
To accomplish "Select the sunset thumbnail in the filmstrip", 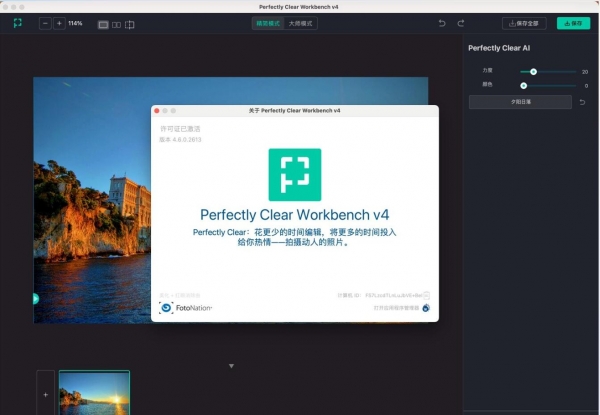I will tap(94, 393).
